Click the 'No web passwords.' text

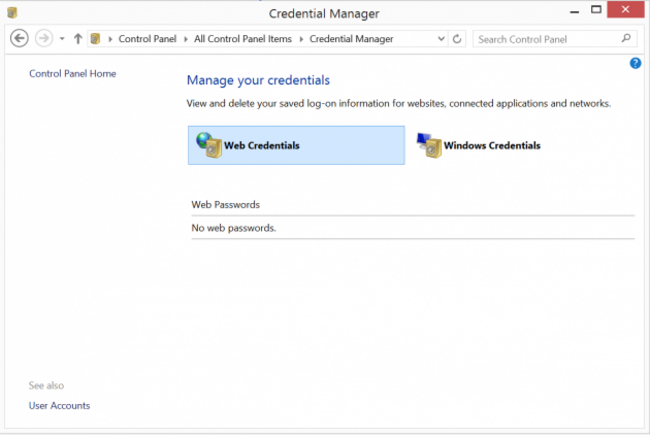tap(233, 228)
